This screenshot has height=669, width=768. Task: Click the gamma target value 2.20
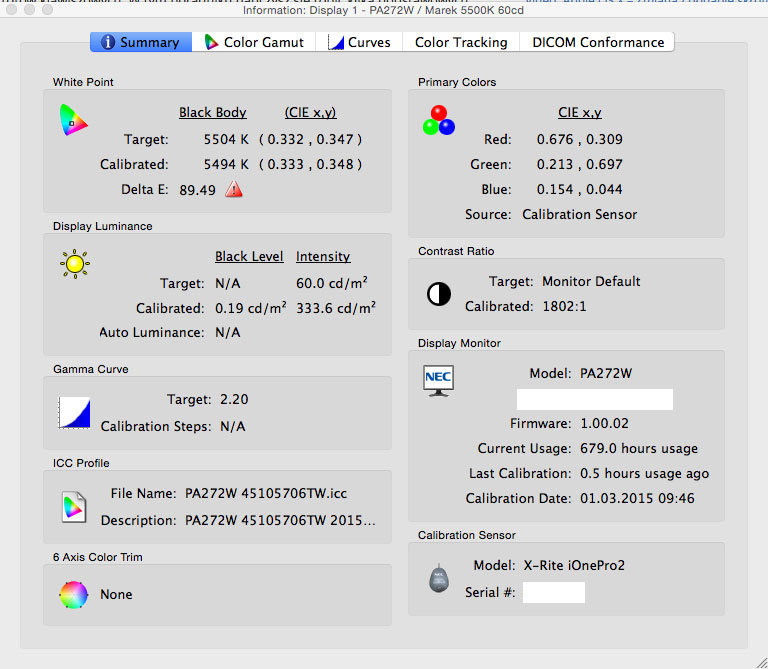tap(234, 399)
